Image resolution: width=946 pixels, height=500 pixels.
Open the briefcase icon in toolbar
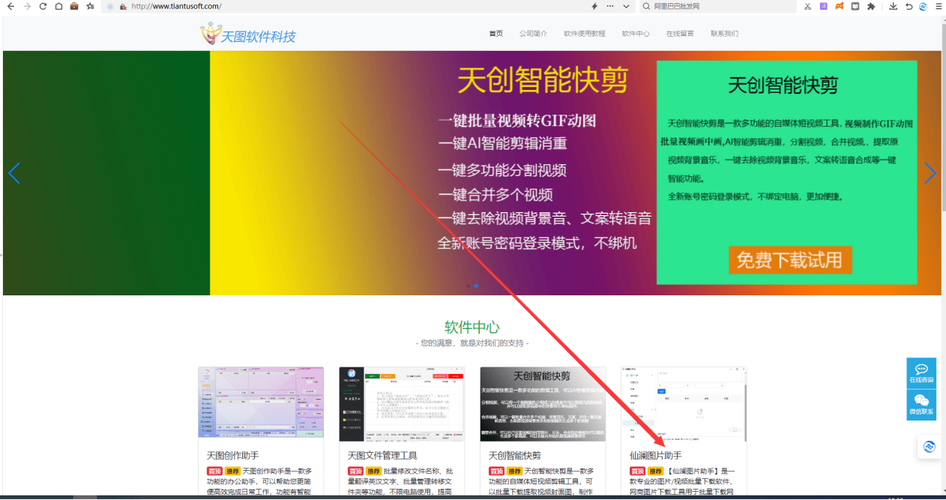click(x=74, y=6)
